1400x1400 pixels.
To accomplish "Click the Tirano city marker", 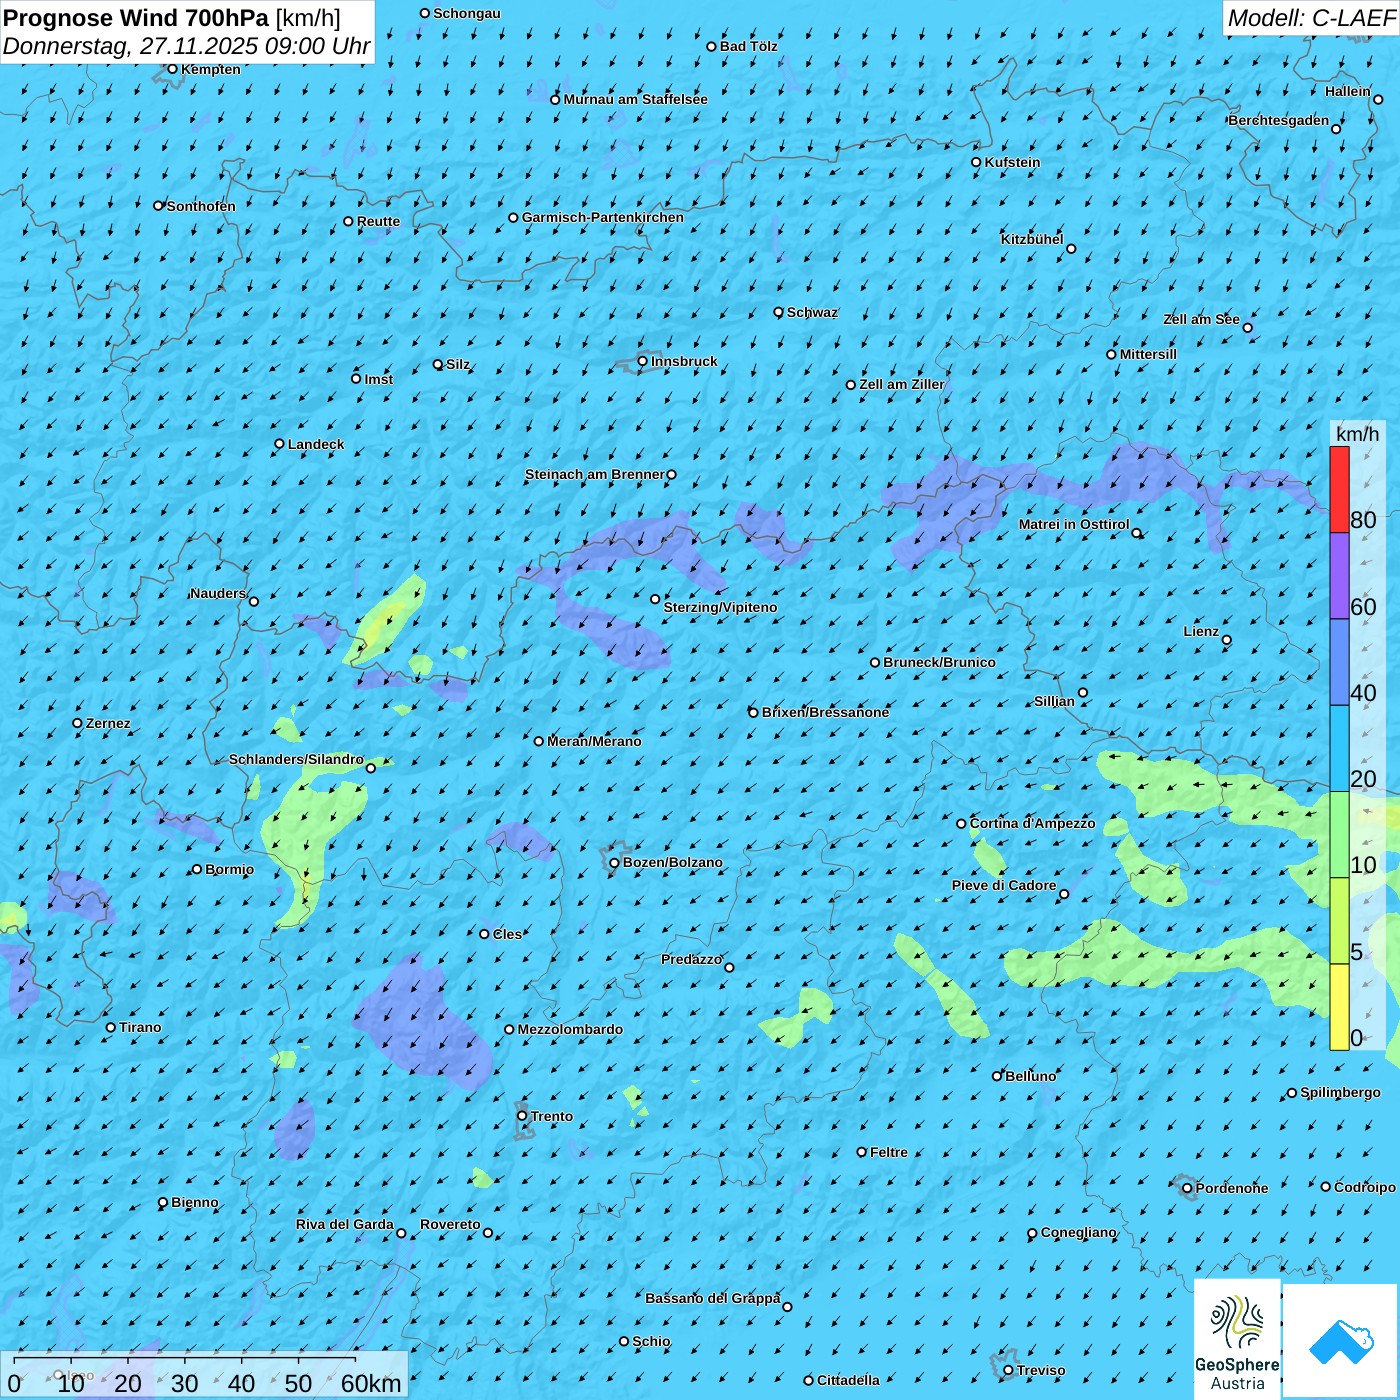I will [111, 1027].
